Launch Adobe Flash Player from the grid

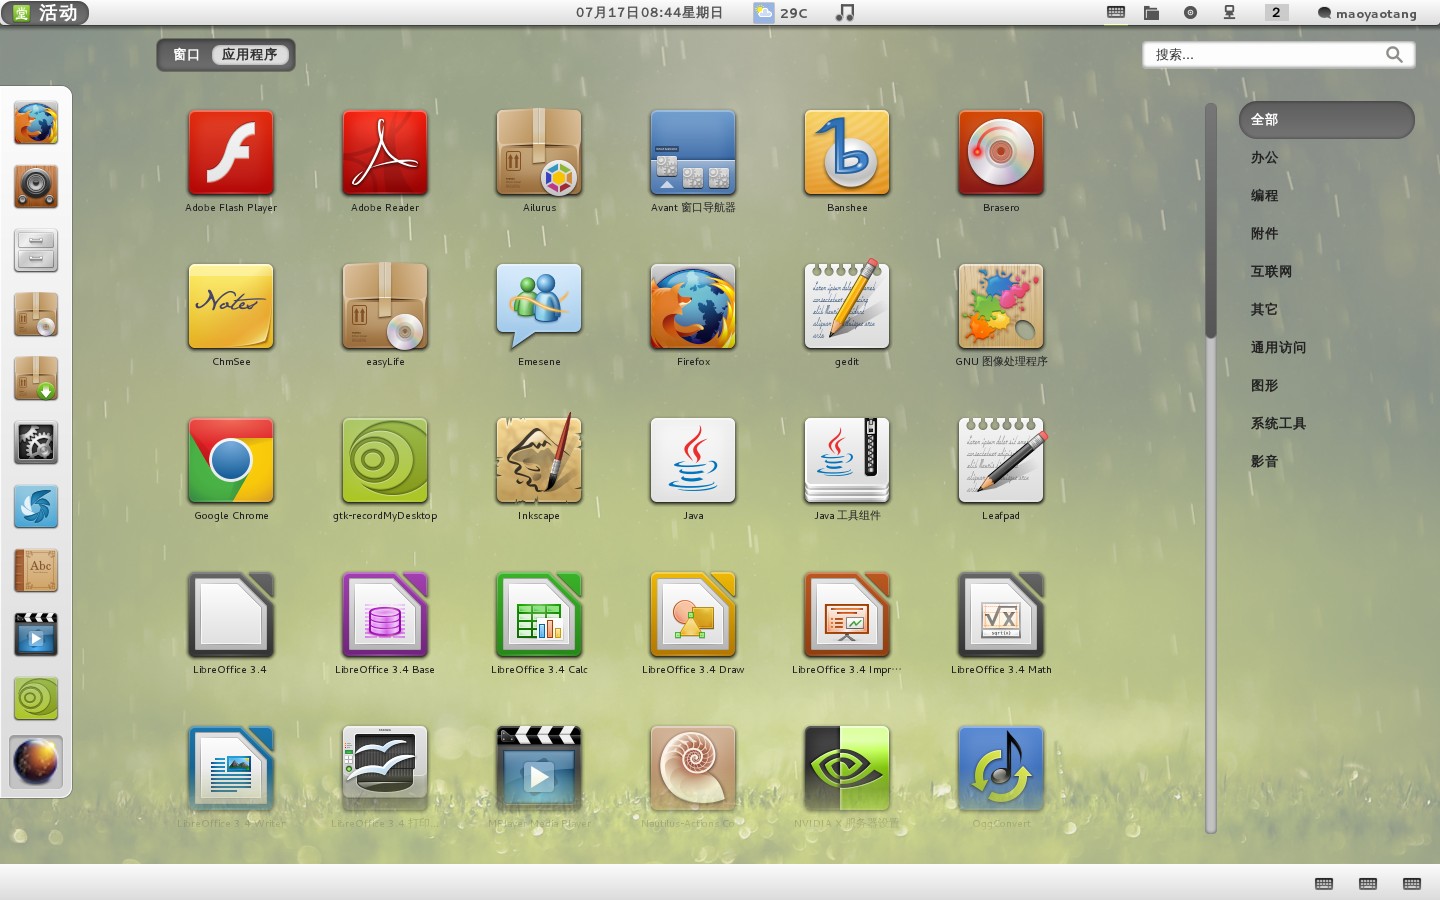pos(231,153)
